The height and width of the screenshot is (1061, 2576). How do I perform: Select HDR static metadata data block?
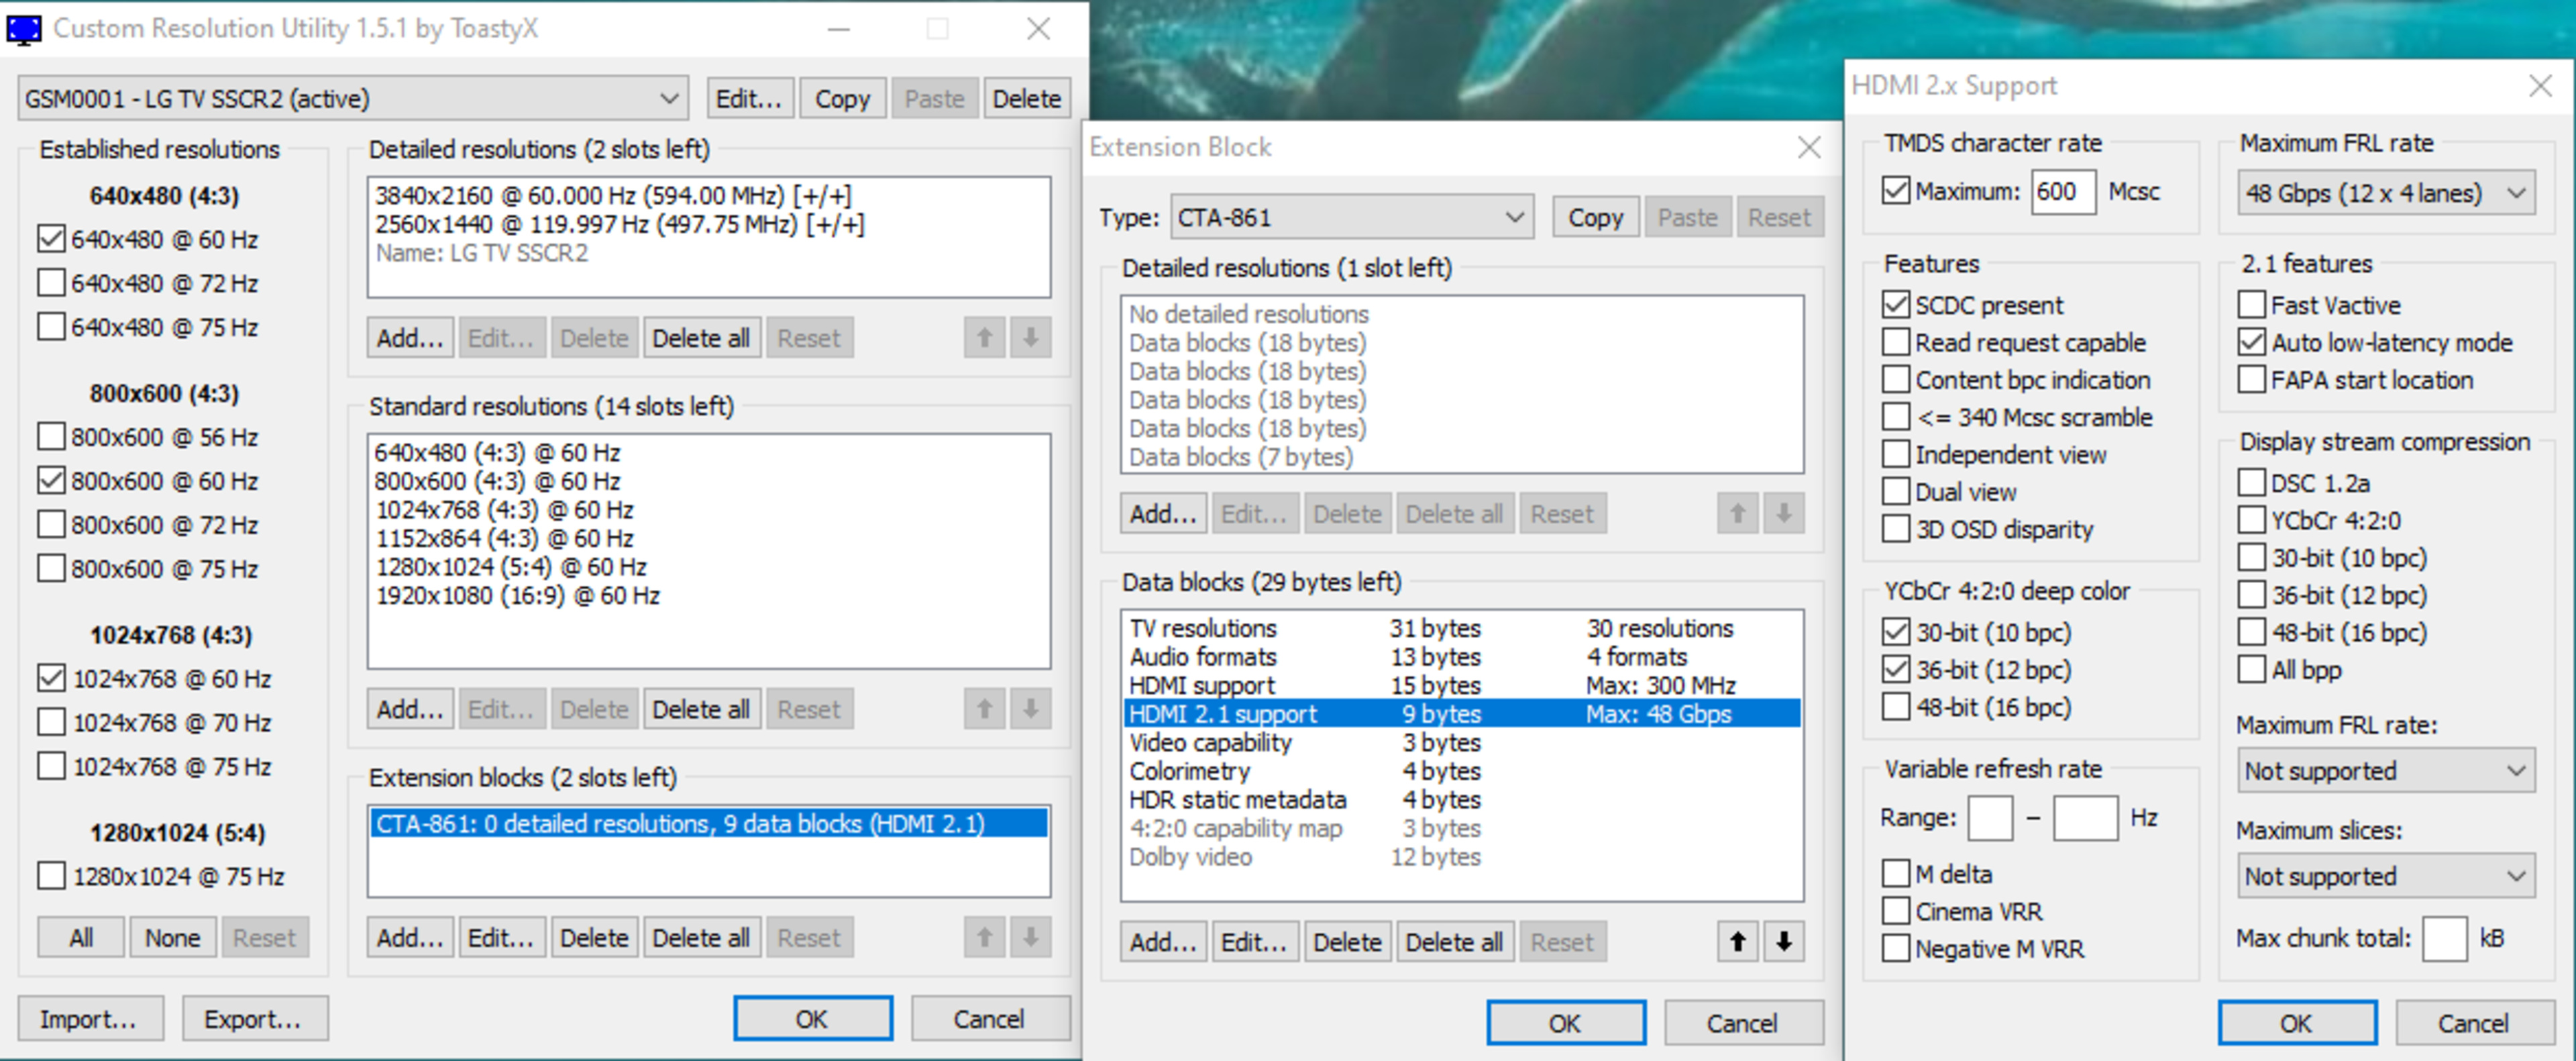coord(1237,799)
